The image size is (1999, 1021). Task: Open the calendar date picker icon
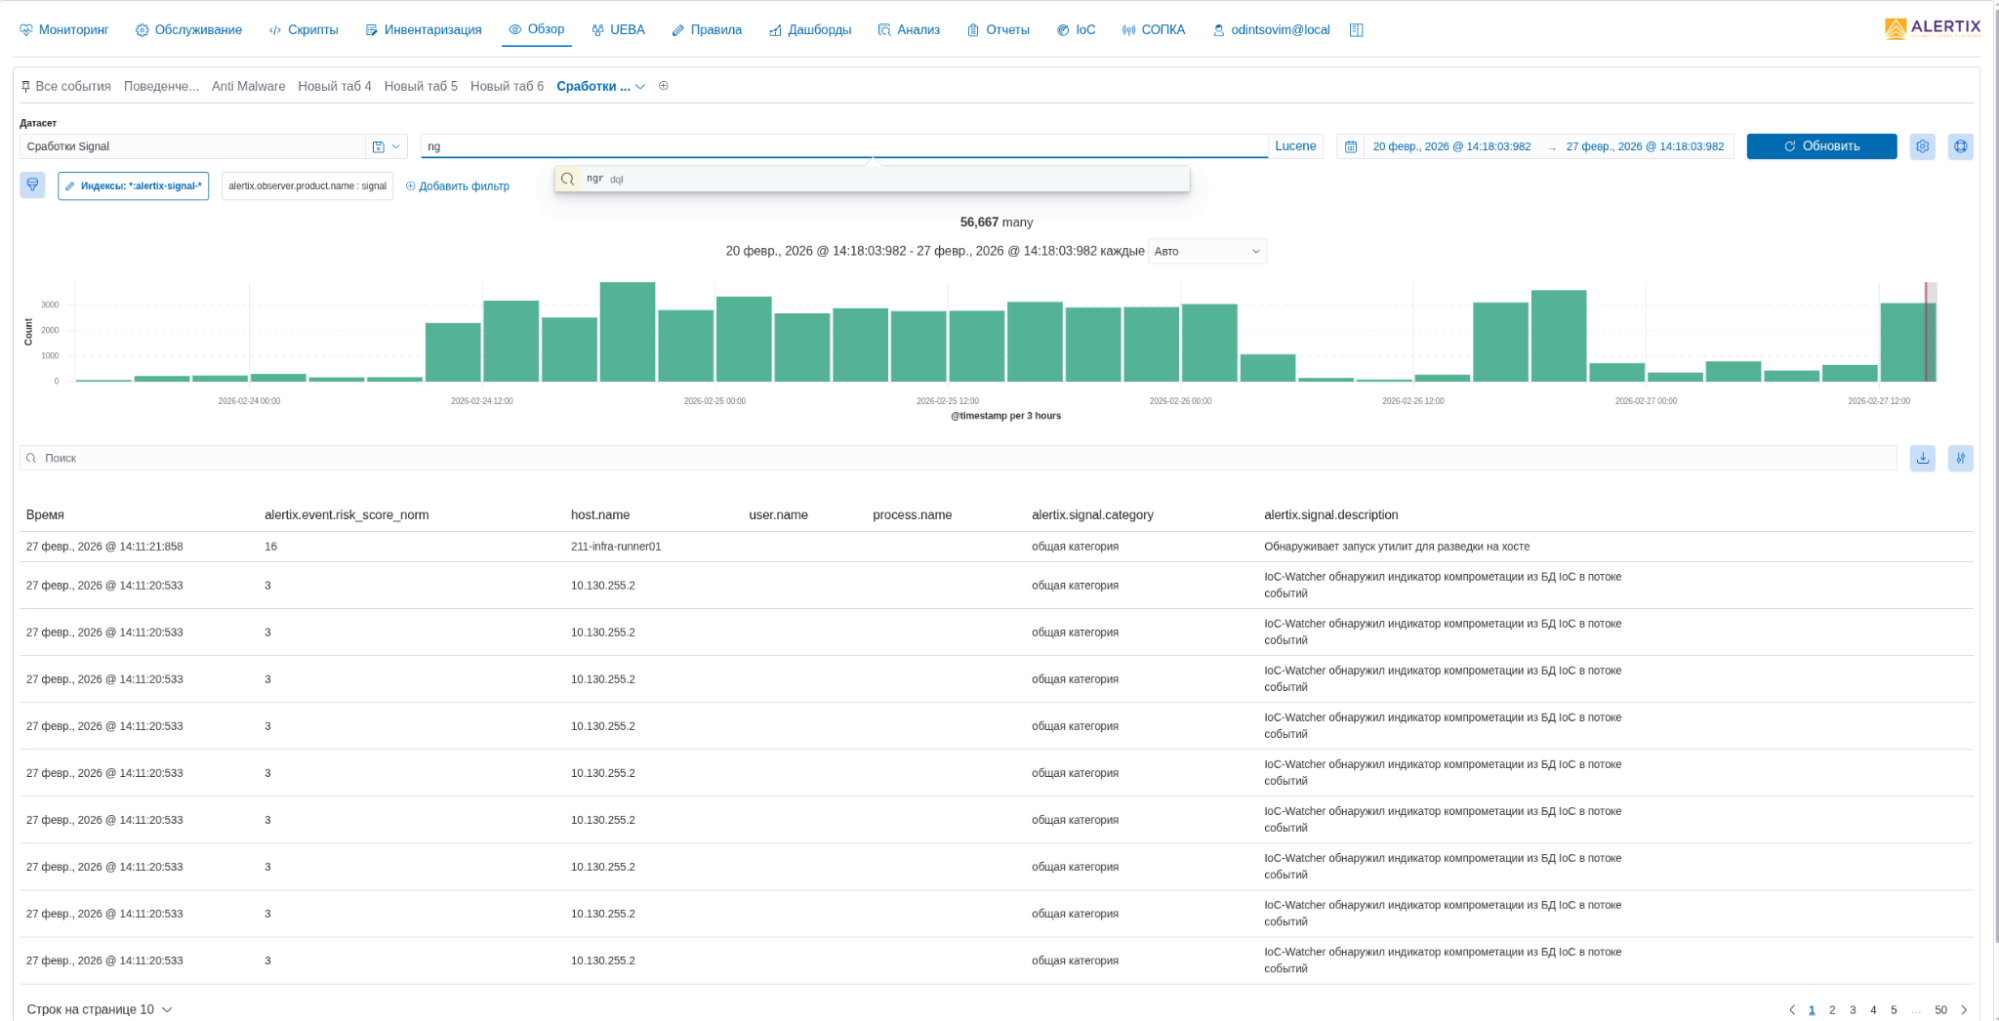pyautogui.click(x=1350, y=147)
